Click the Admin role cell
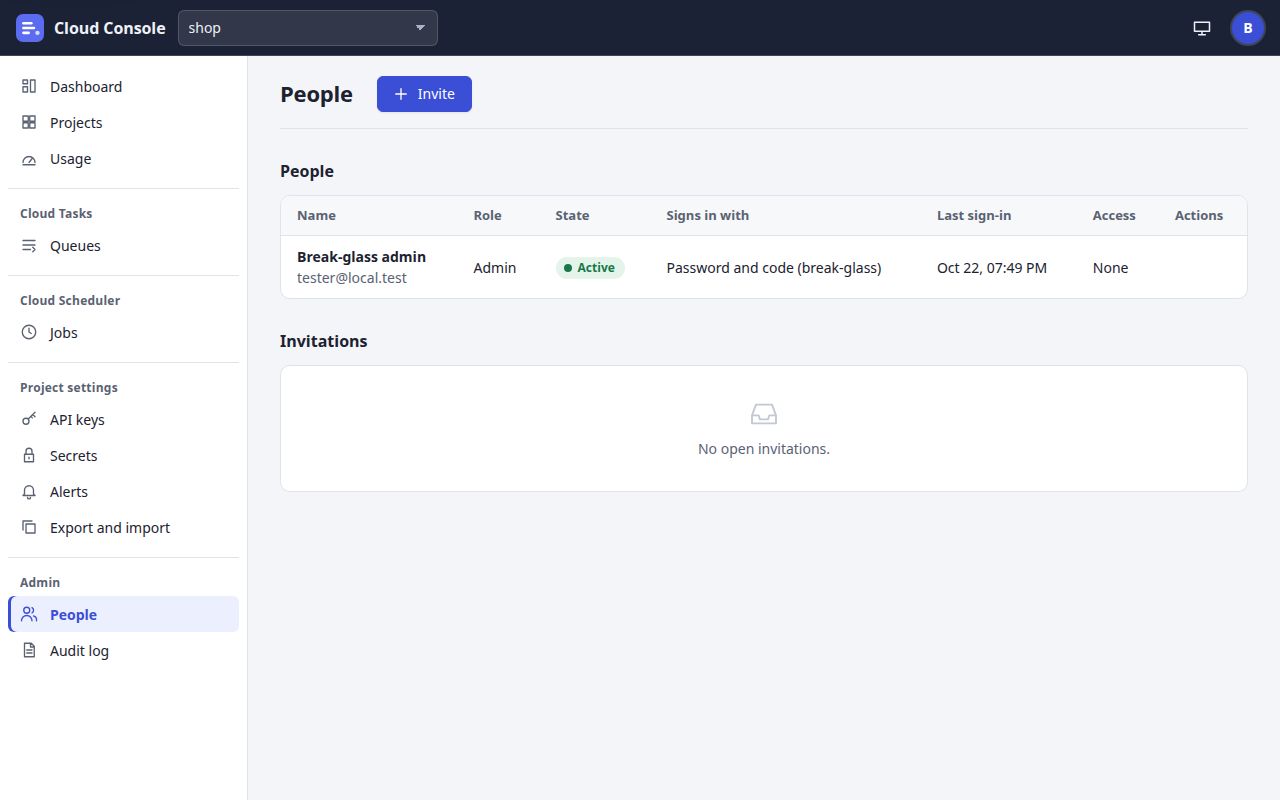 [495, 268]
